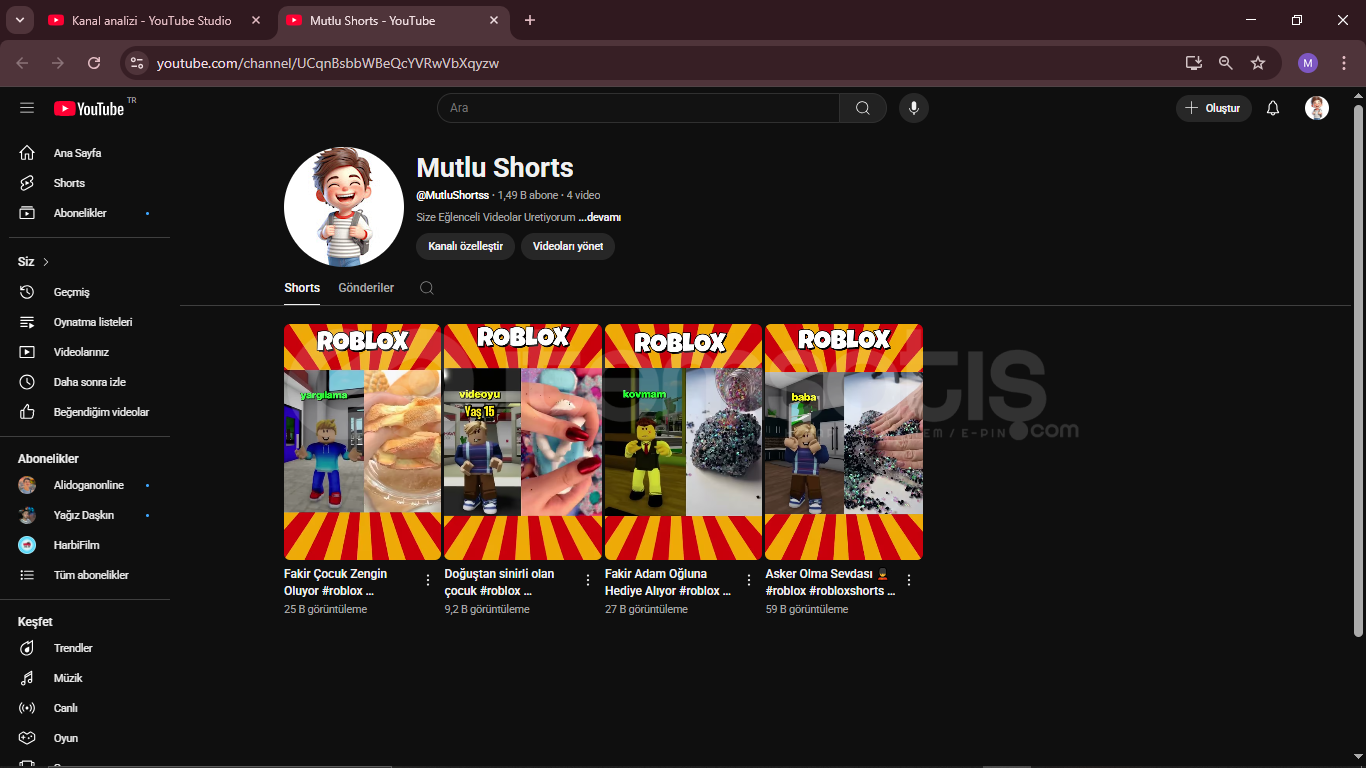The height and width of the screenshot is (768, 1366).
Task: Open Alidoganonline subscription channel
Action: pos(89,485)
